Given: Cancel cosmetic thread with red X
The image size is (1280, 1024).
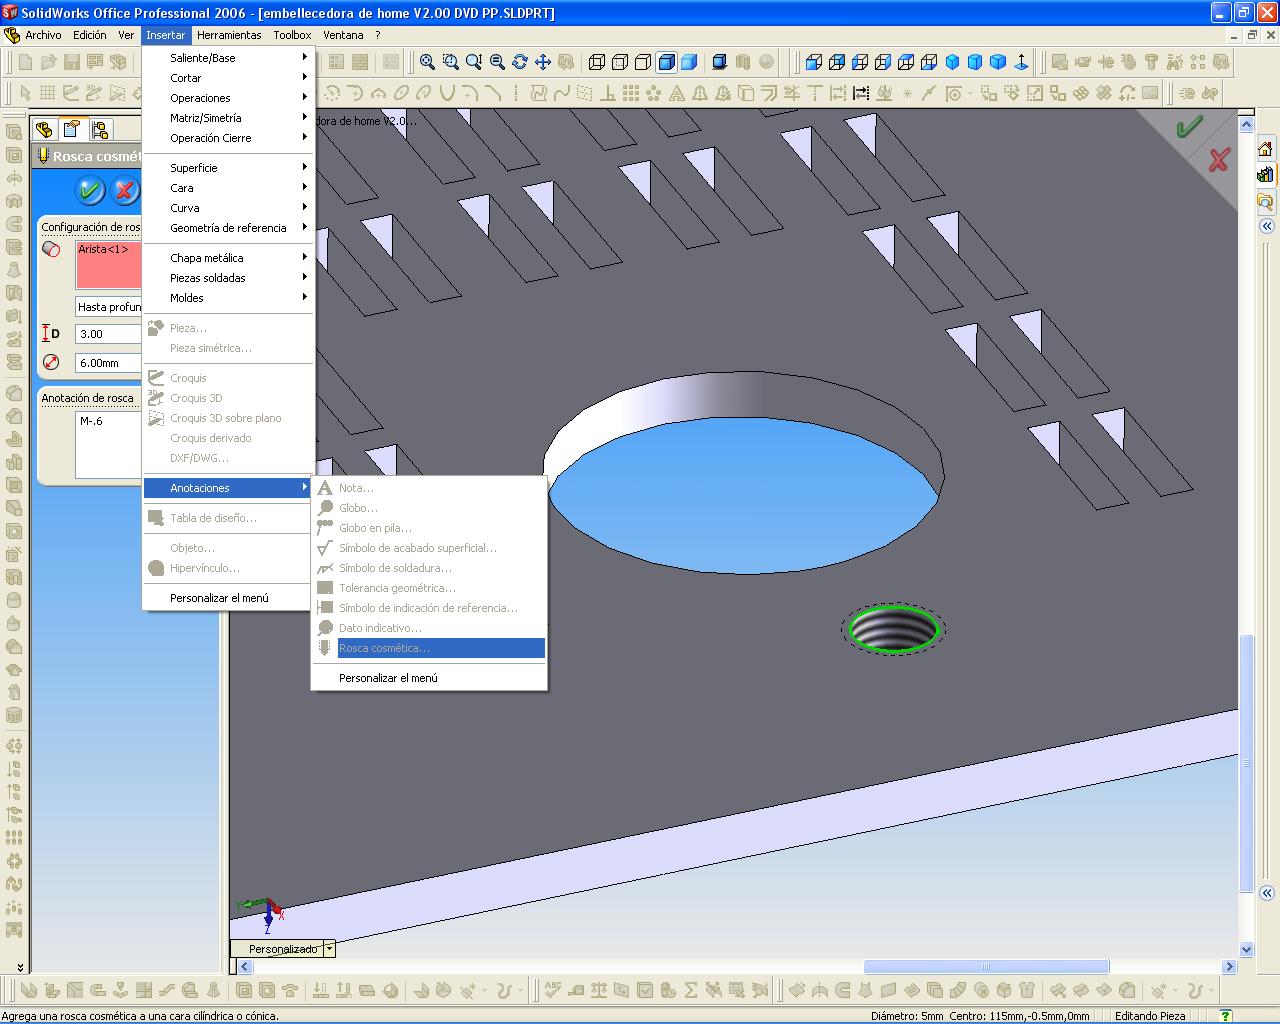Looking at the screenshot, I should [125, 190].
